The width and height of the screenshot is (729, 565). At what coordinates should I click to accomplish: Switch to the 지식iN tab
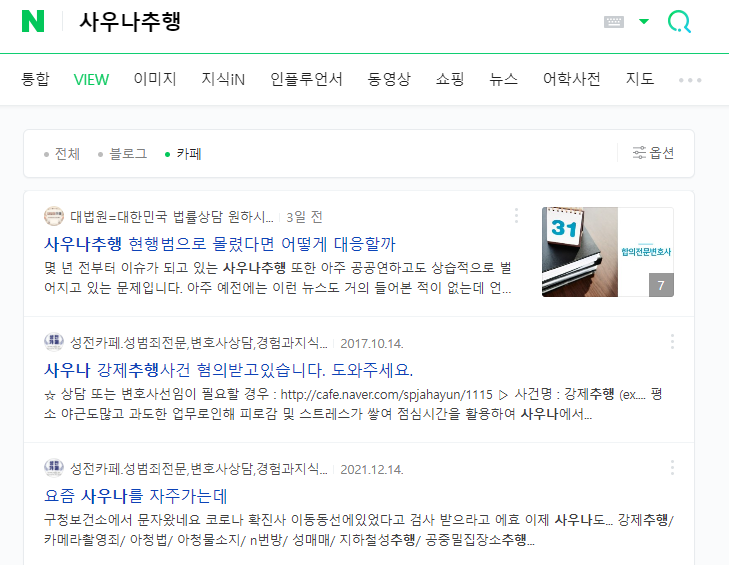(223, 79)
